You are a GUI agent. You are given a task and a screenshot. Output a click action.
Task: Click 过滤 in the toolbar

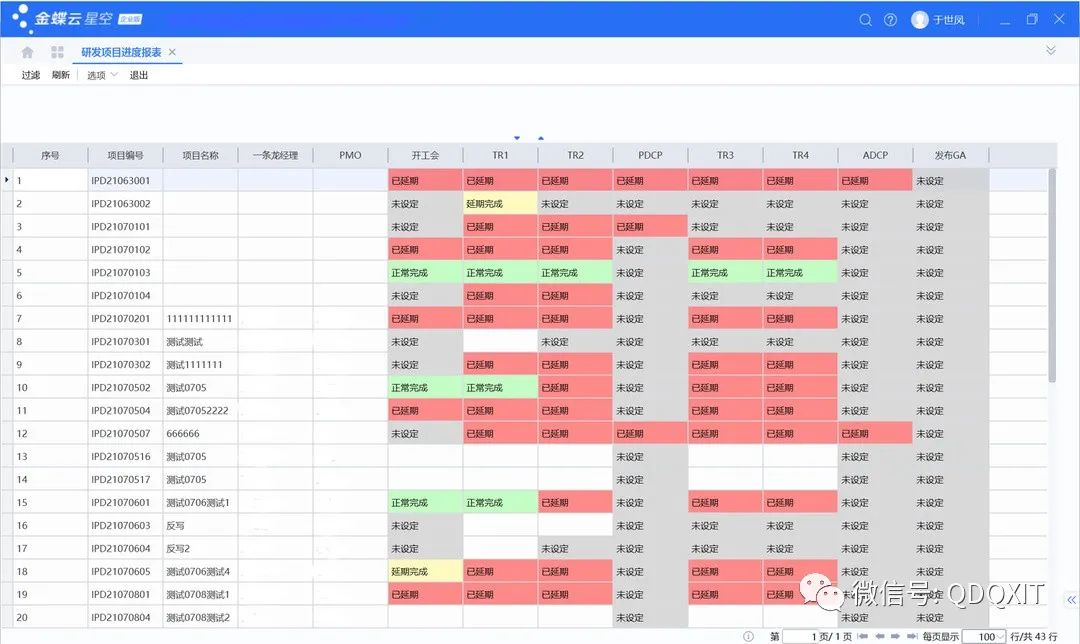(x=31, y=75)
